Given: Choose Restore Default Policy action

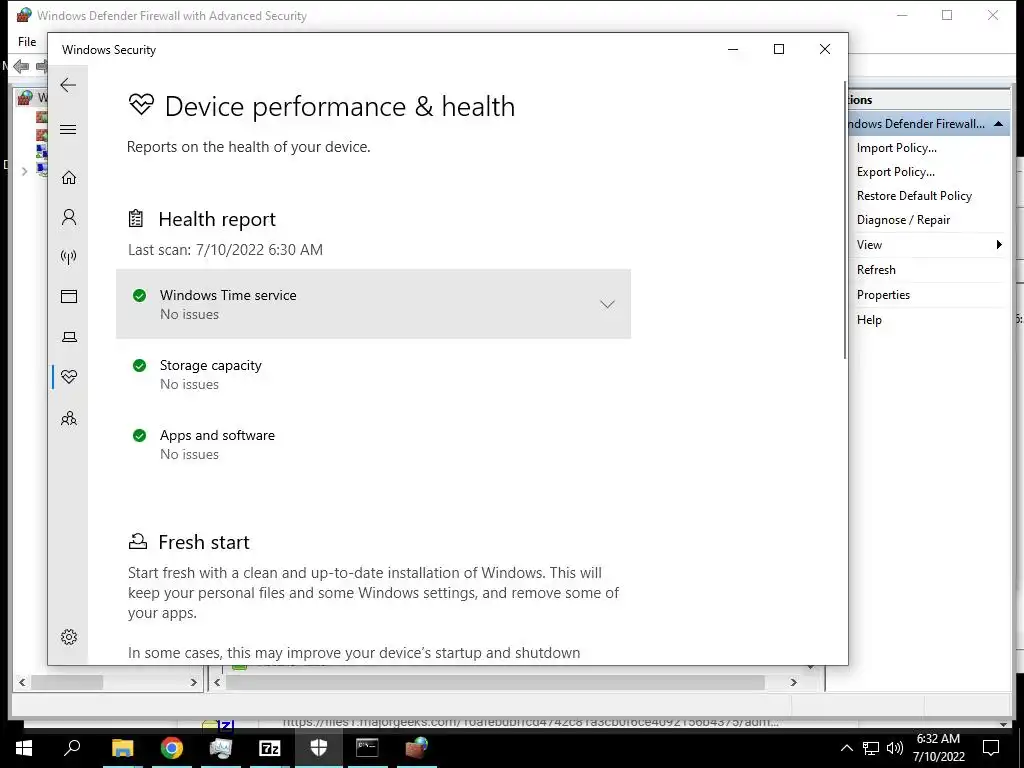Looking at the screenshot, I should click(914, 196).
